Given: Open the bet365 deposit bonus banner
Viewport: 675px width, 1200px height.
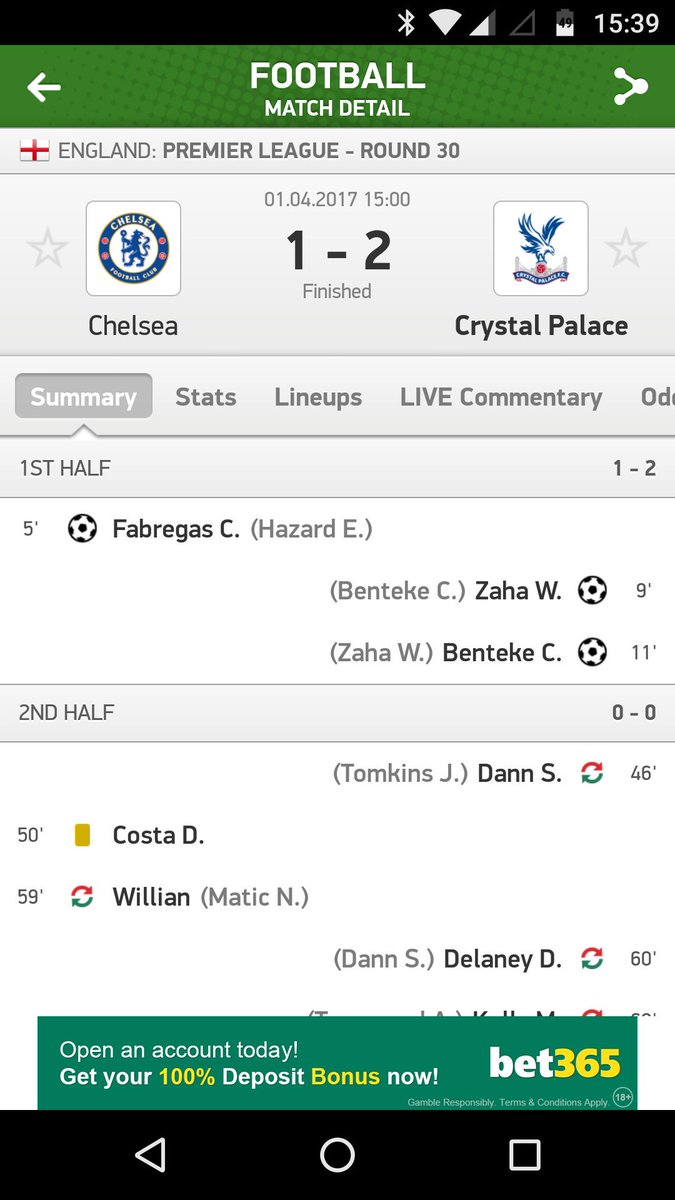Looking at the screenshot, I should click(337, 1063).
